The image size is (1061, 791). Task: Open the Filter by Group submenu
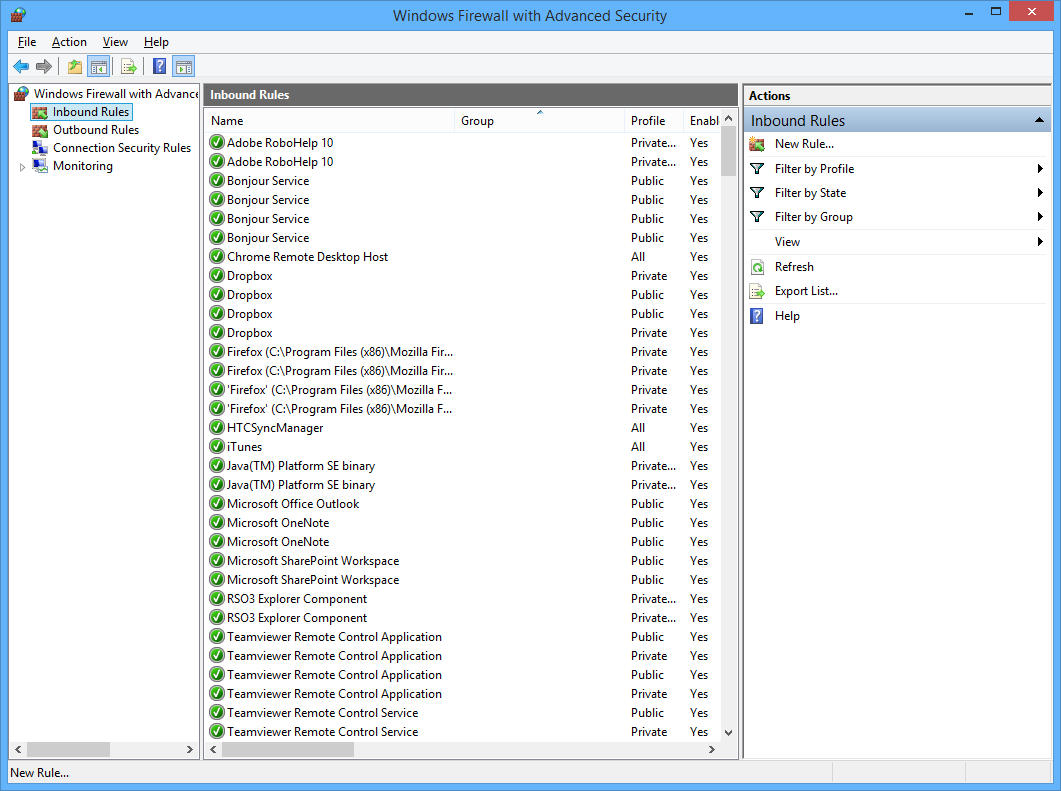pos(813,217)
